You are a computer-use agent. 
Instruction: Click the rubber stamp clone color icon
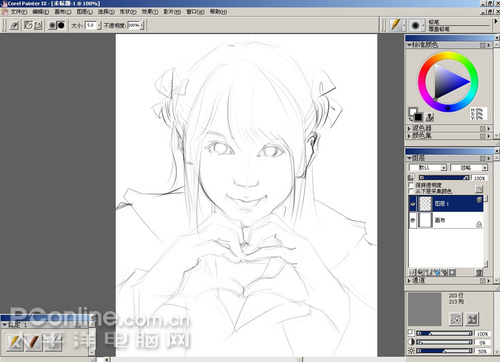(430, 117)
